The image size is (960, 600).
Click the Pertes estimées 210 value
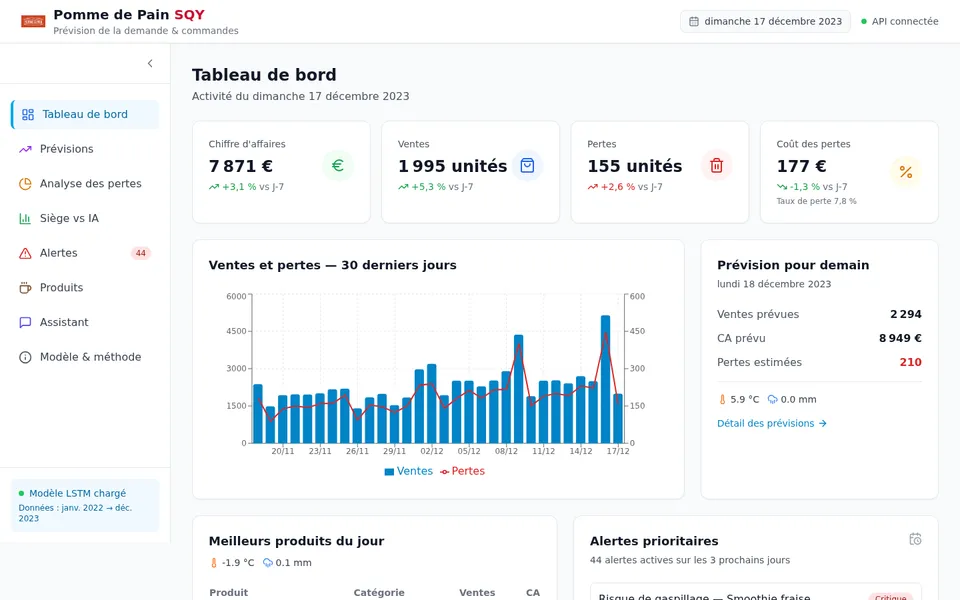point(910,362)
